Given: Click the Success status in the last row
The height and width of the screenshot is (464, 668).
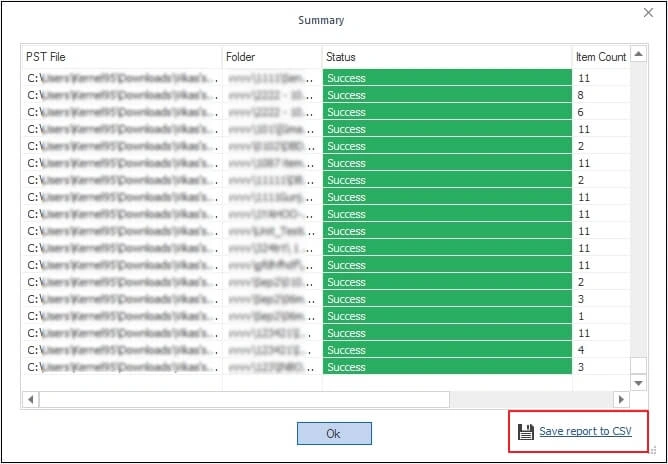Looking at the screenshot, I should (x=447, y=367).
